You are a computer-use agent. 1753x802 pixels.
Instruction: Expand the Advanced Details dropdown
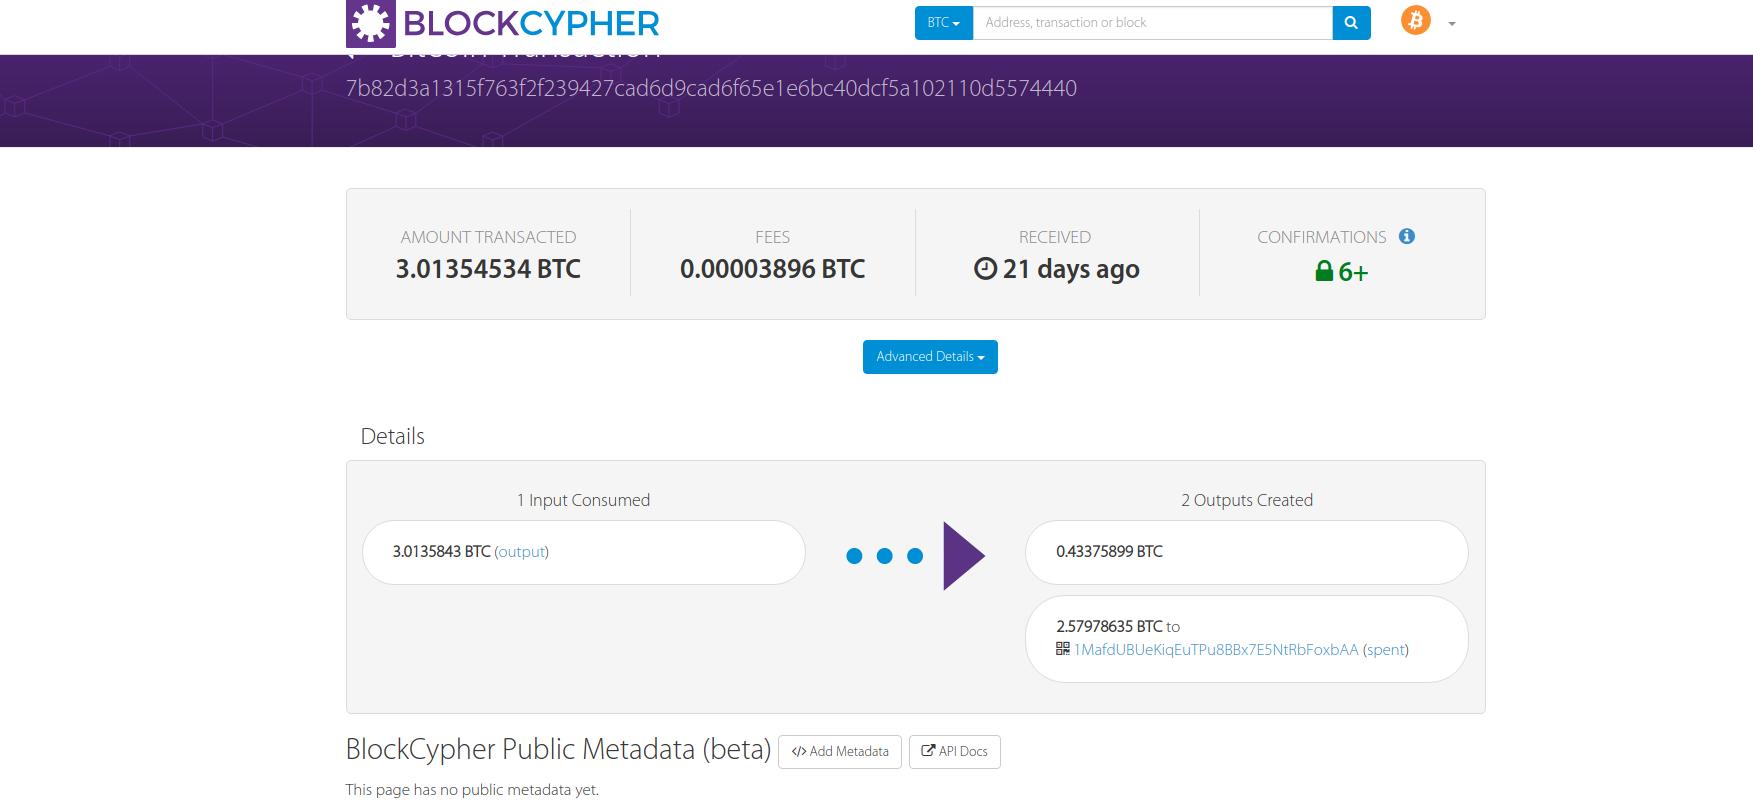point(930,357)
